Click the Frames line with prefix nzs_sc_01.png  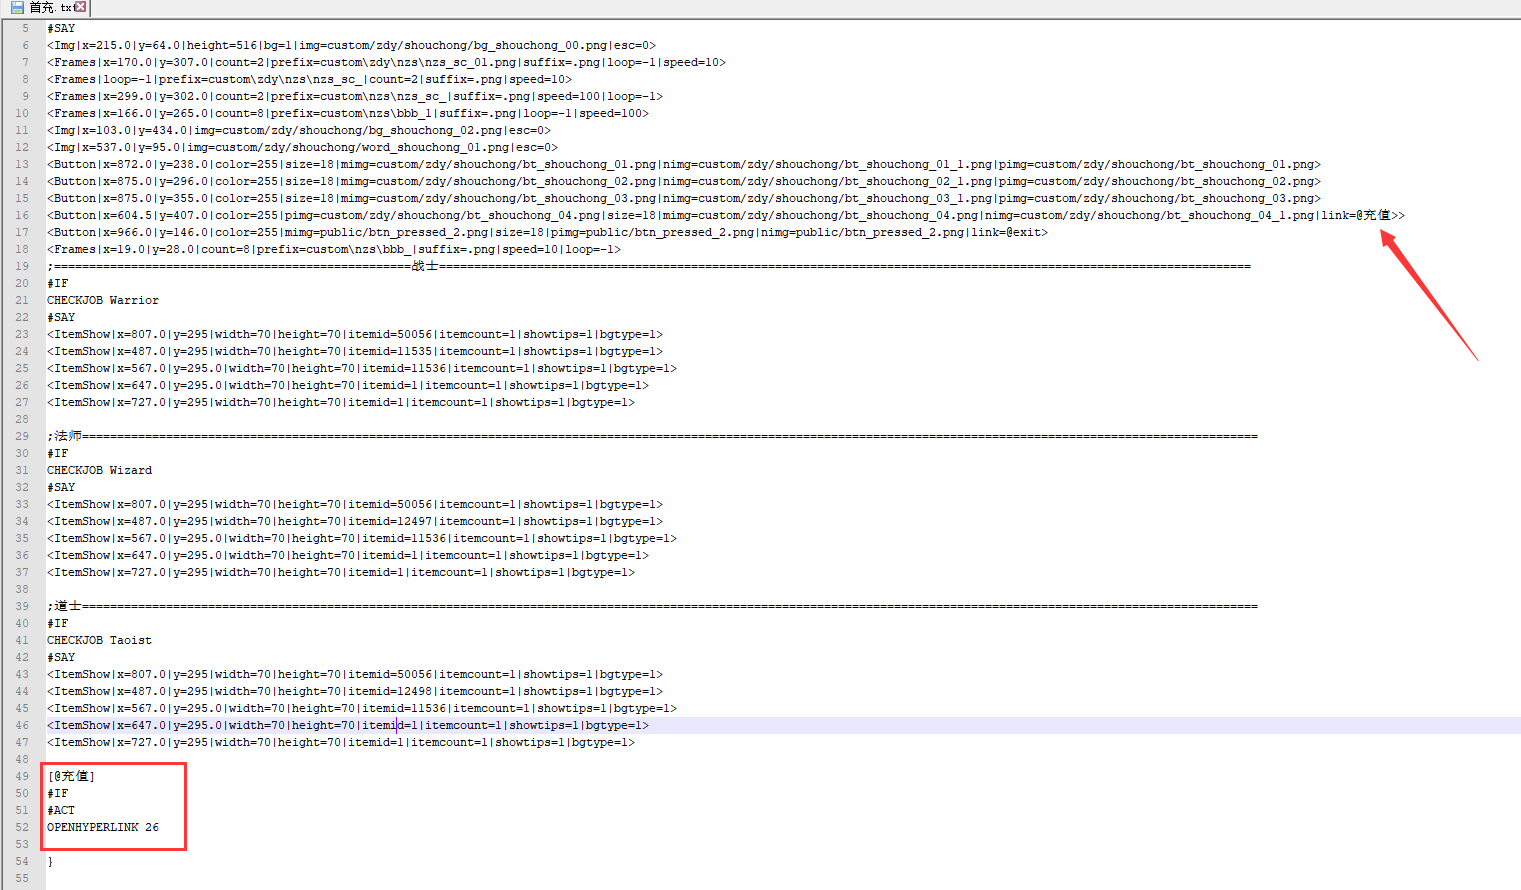click(x=386, y=62)
